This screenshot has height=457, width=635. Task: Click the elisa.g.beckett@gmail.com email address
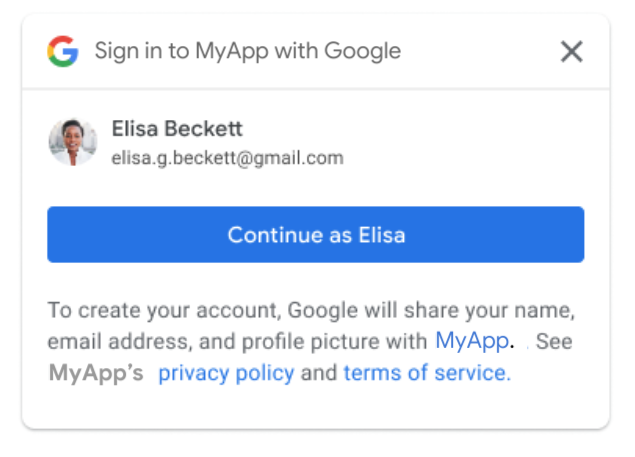(227, 157)
